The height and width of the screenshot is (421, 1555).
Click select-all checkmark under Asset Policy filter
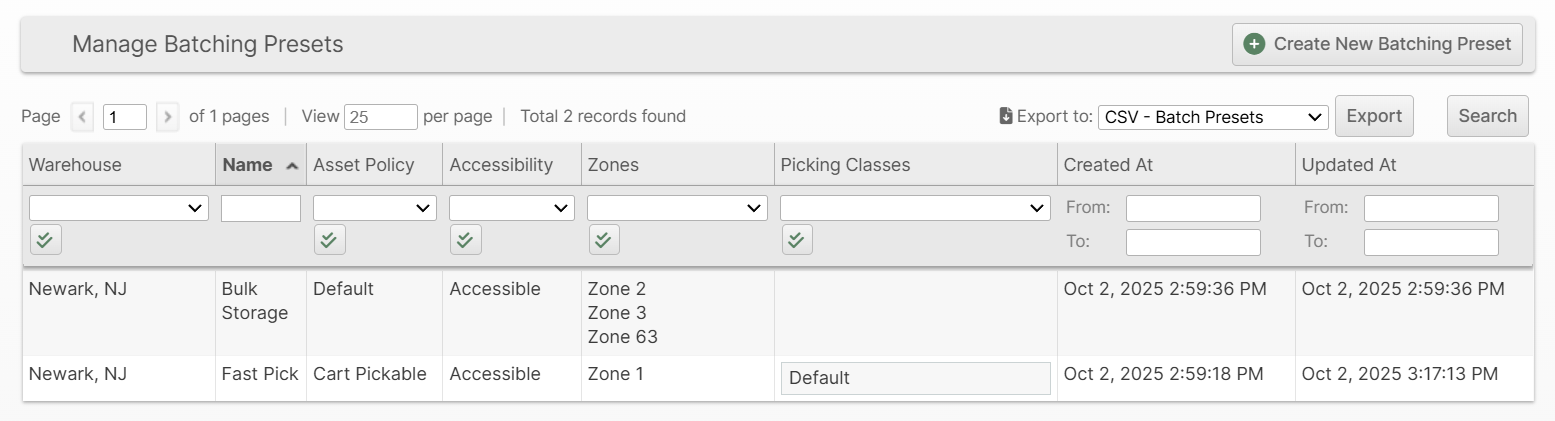[329, 240]
